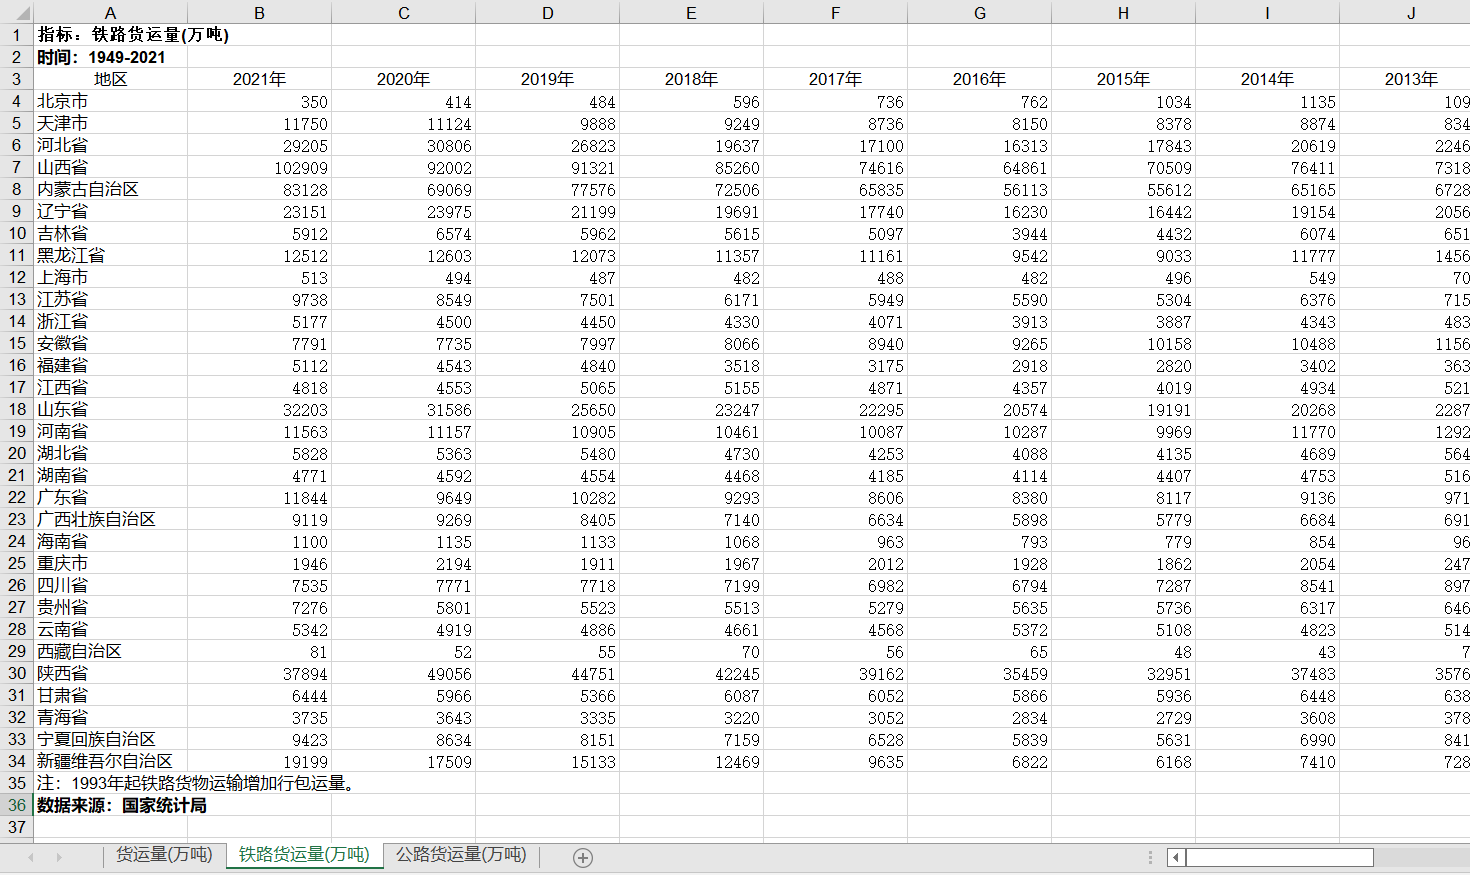
Task: Click value 963 for 海南省 2017
Action: (x=835, y=541)
